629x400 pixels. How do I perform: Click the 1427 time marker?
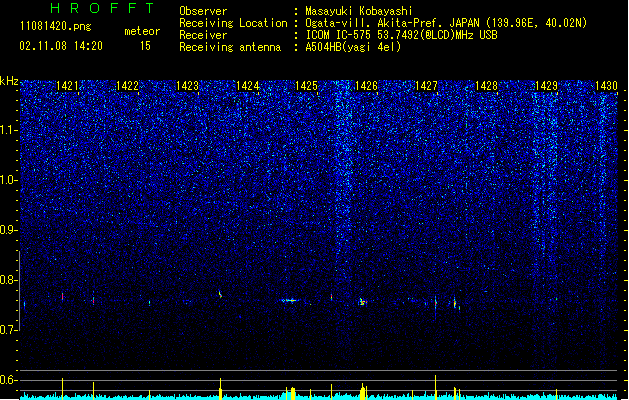tap(426, 86)
